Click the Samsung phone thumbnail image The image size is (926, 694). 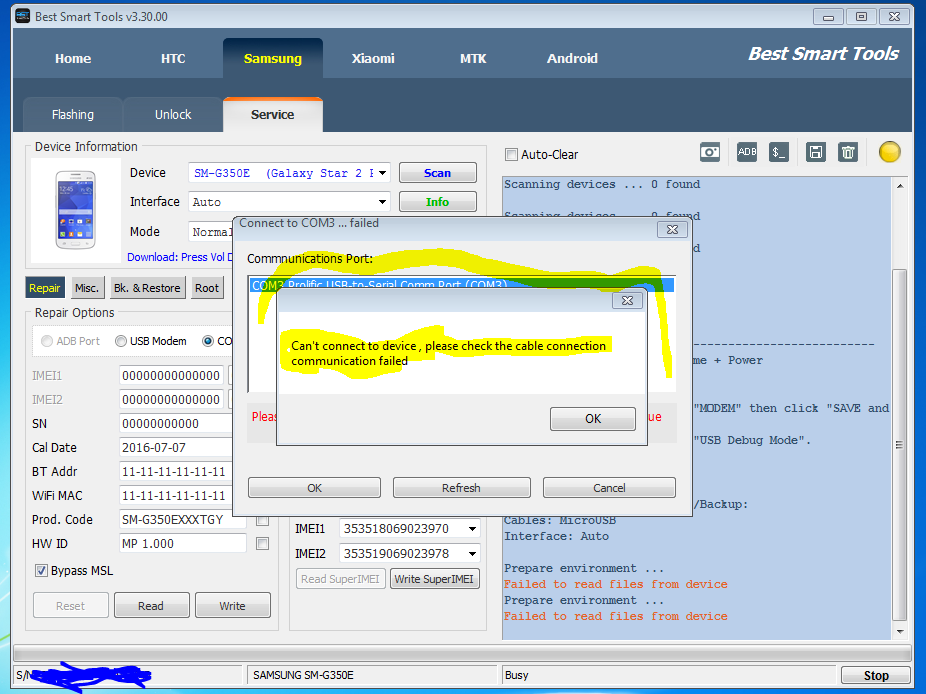click(x=76, y=209)
